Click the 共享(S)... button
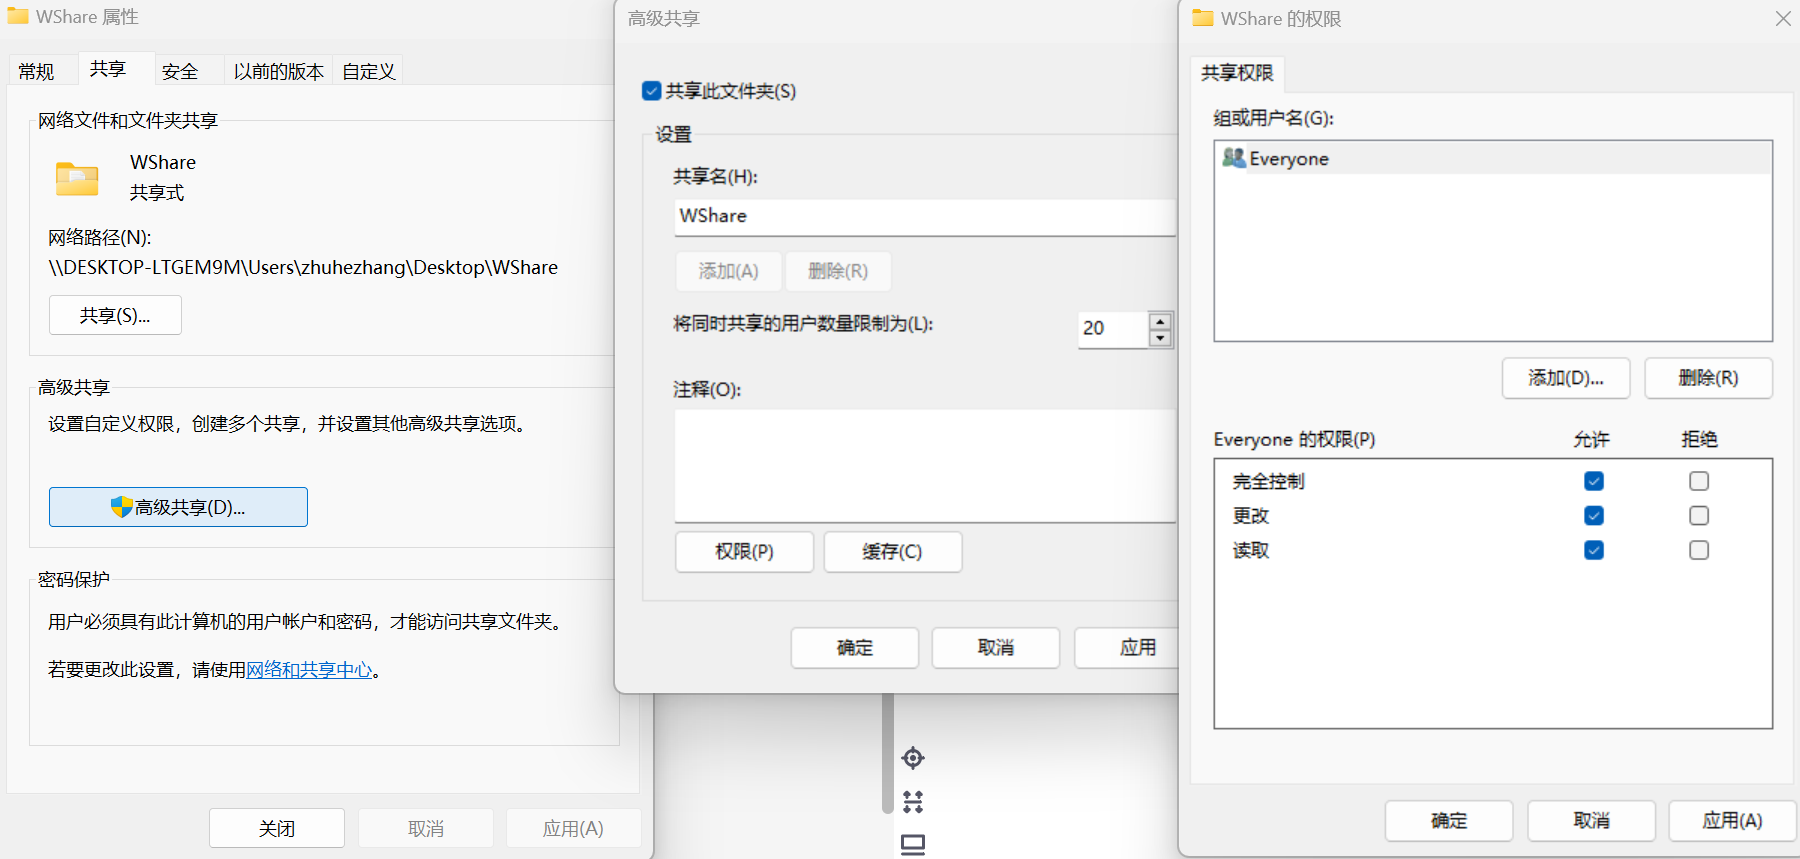 coord(115,315)
